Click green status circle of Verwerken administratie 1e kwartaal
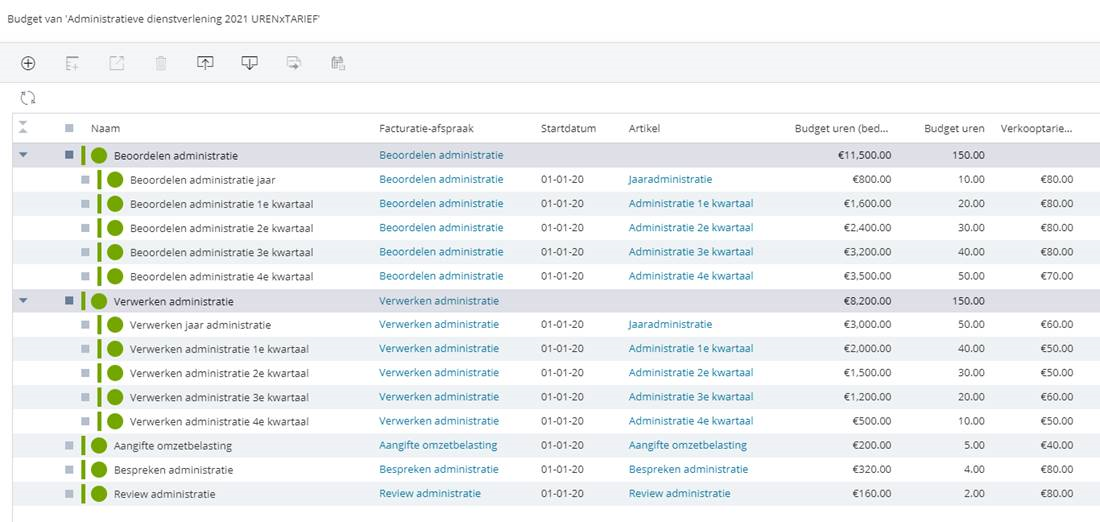 115,349
